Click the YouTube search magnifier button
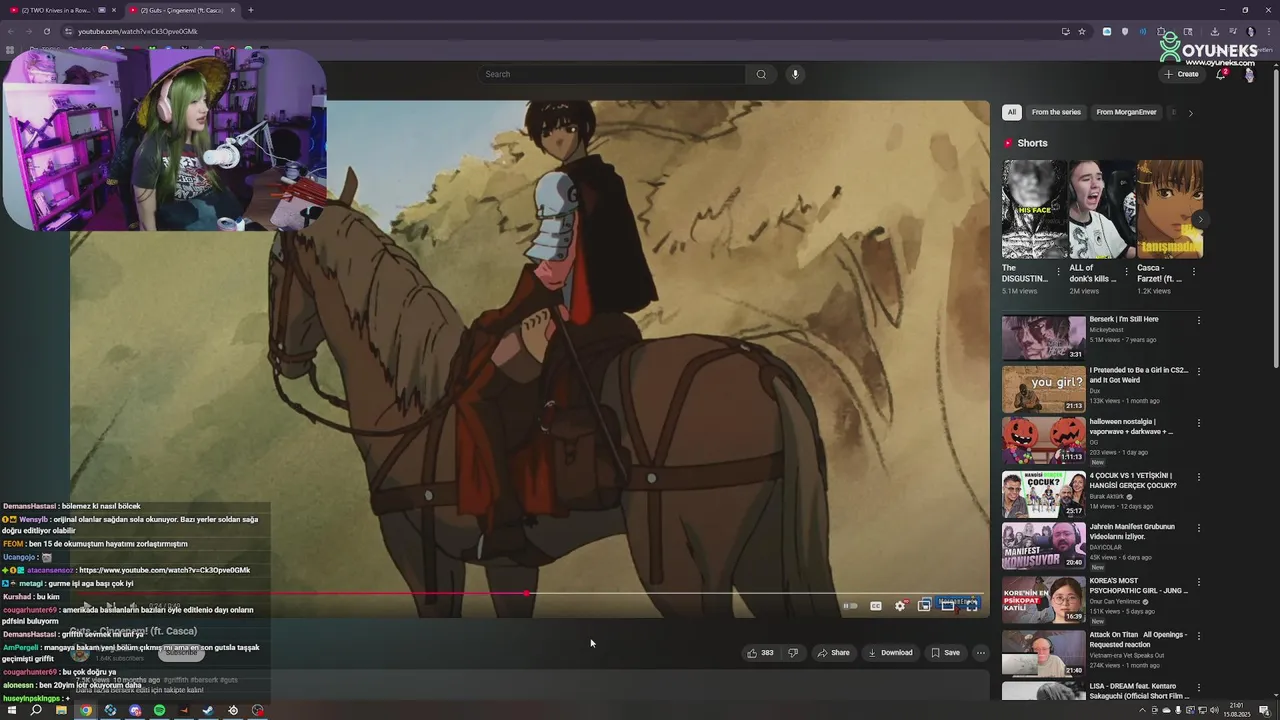Viewport: 1280px width, 720px height. [761, 74]
